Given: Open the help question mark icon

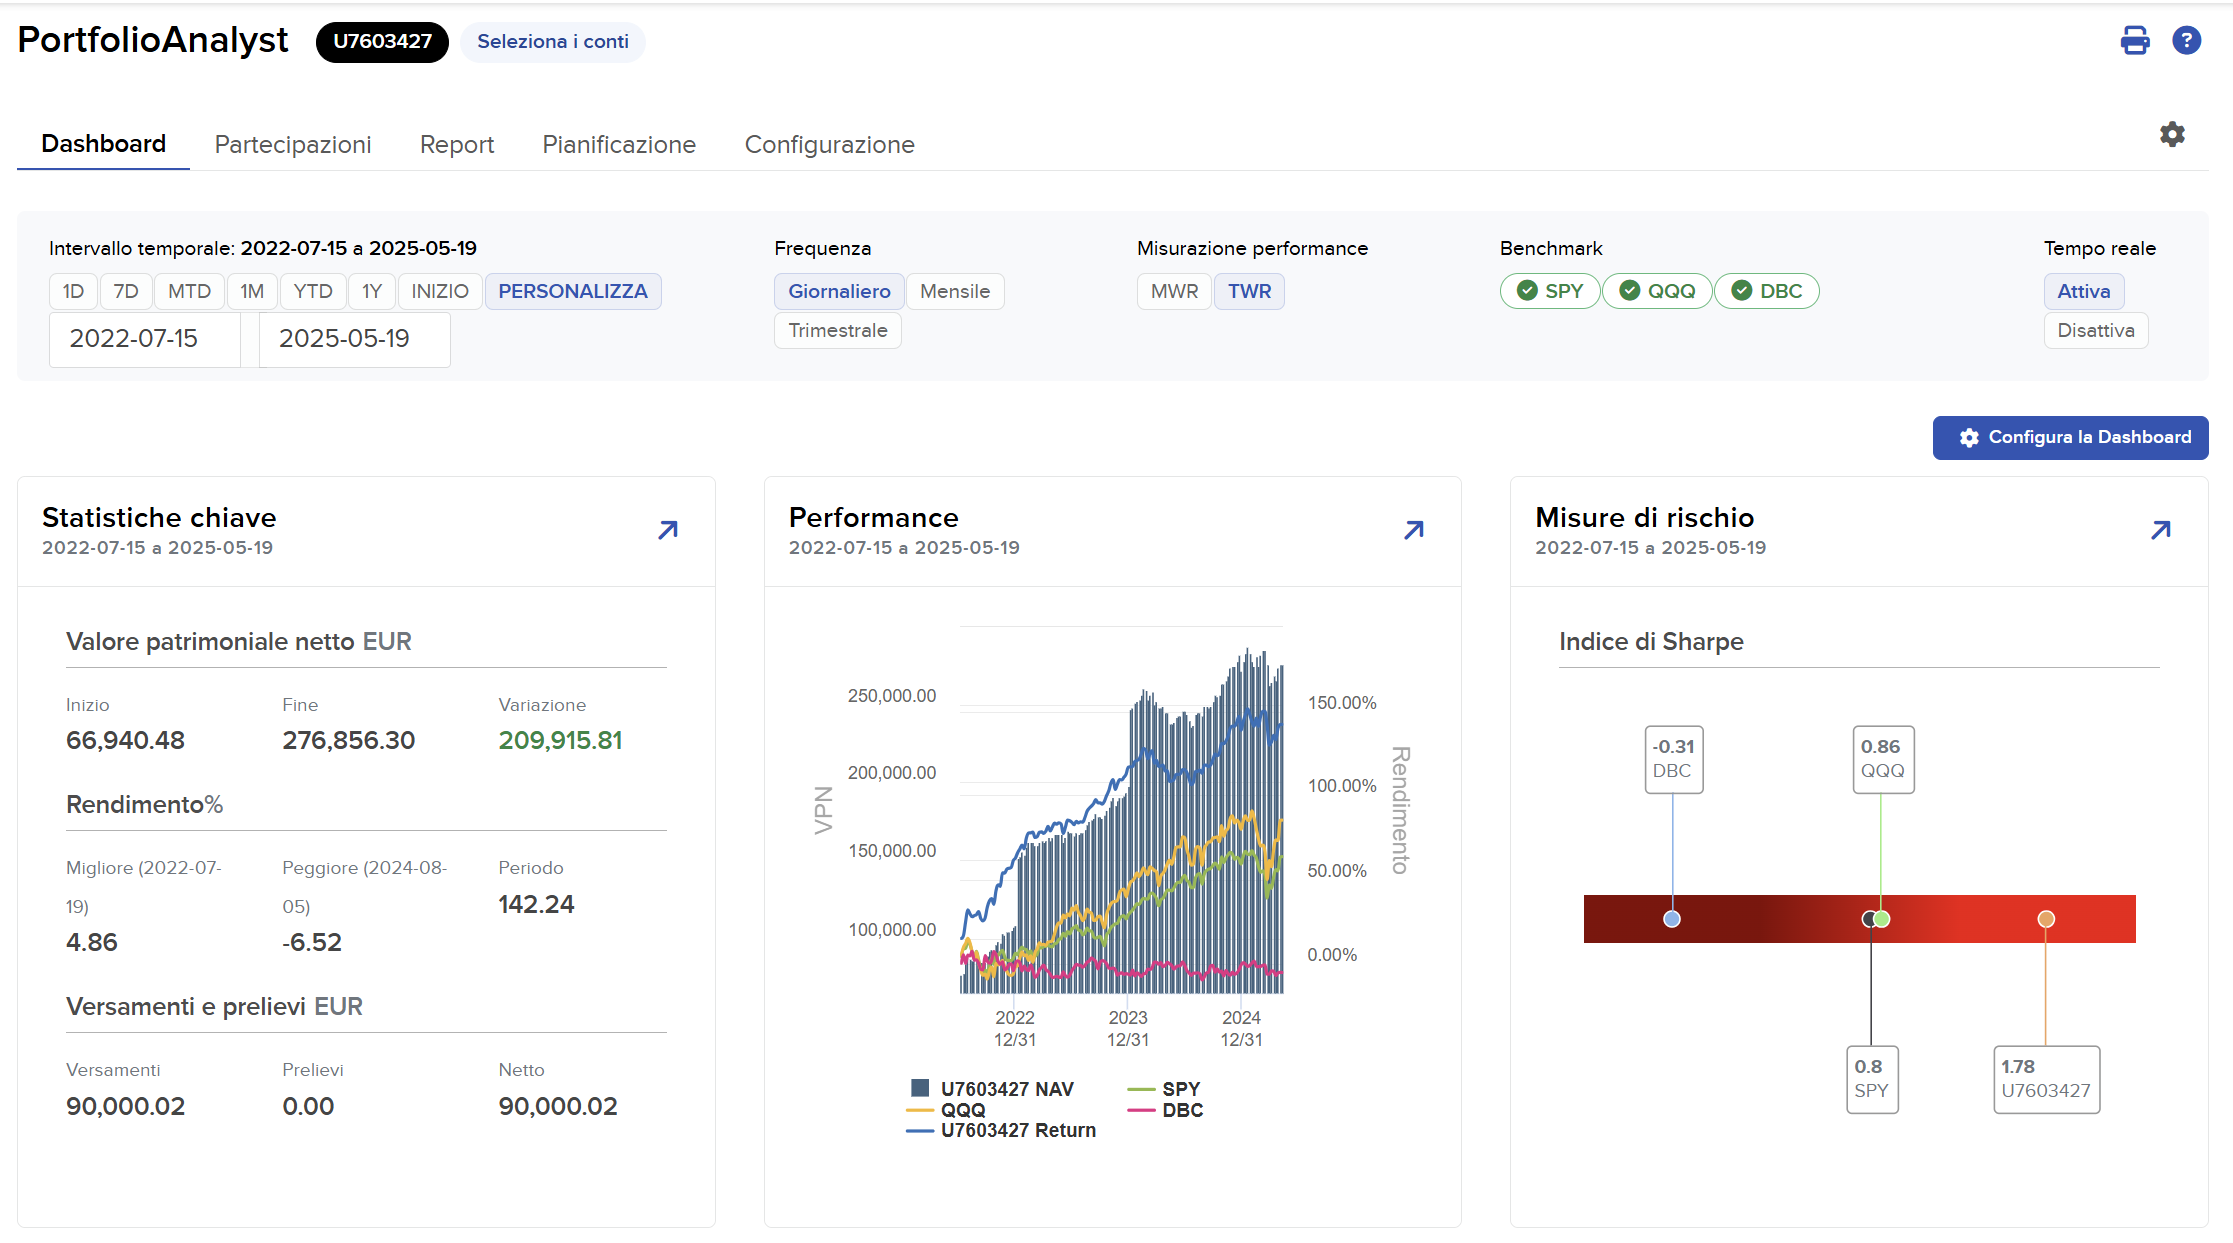Looking at the screenshot, I should [x=2187, y=40].
